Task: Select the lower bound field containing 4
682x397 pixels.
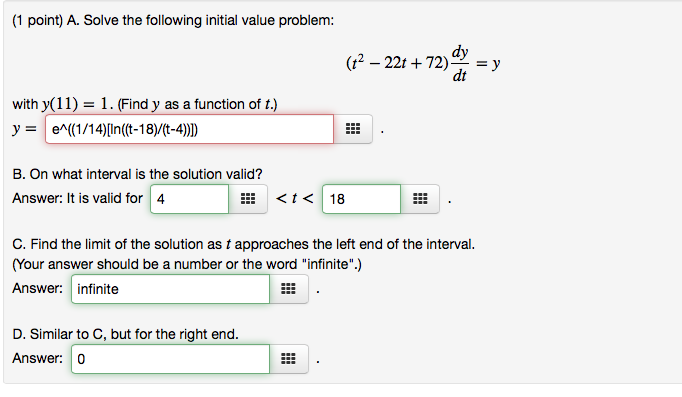Action: click(x=190, y=199)
